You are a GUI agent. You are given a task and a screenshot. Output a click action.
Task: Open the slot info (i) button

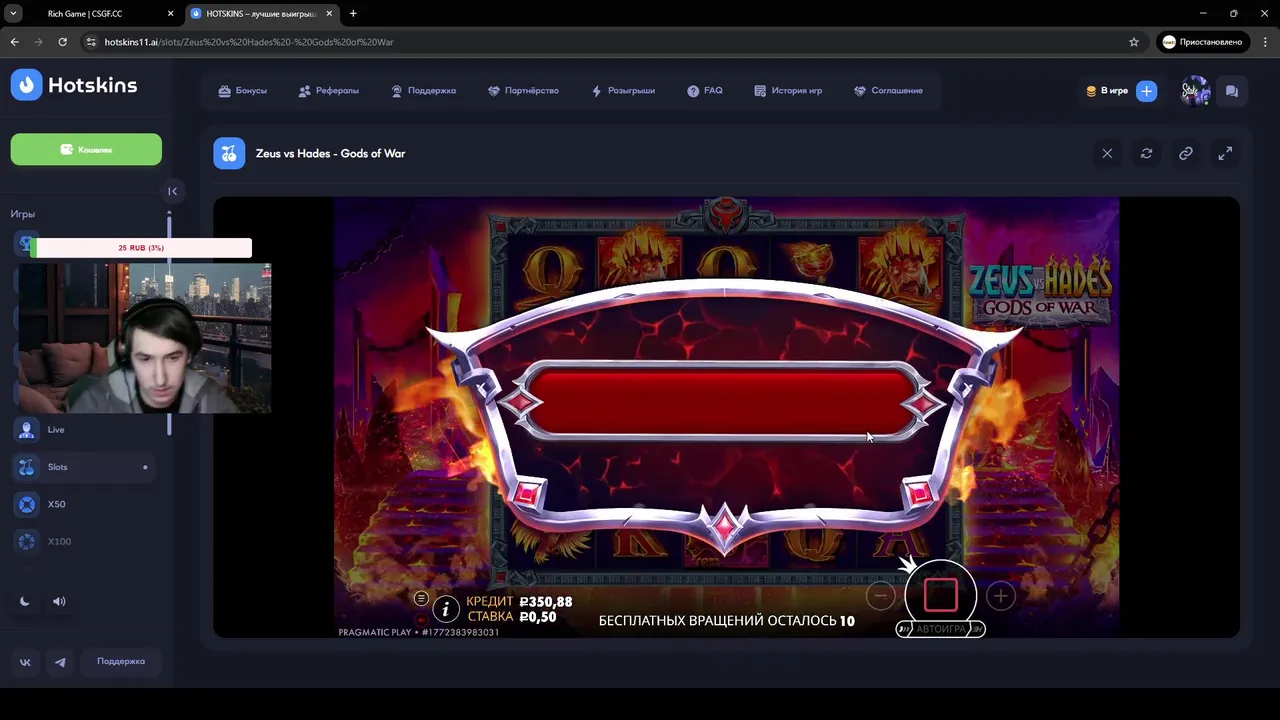pos(445,608)
